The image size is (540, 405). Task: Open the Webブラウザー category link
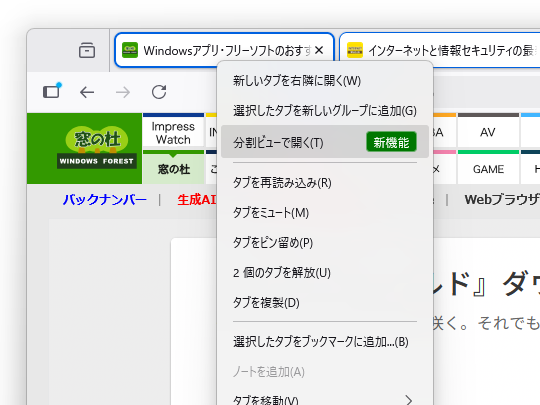(502, 199)
